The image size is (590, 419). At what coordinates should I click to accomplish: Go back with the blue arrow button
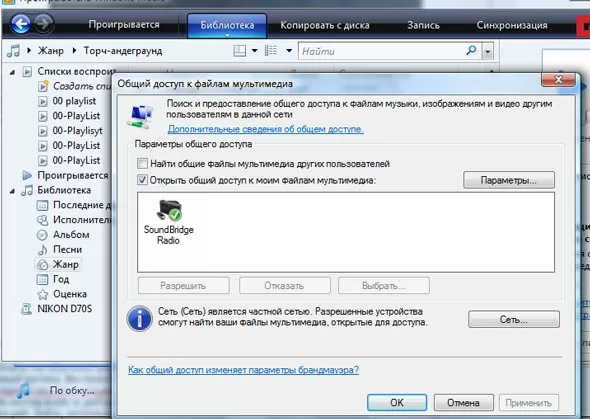tap(20, 24)
